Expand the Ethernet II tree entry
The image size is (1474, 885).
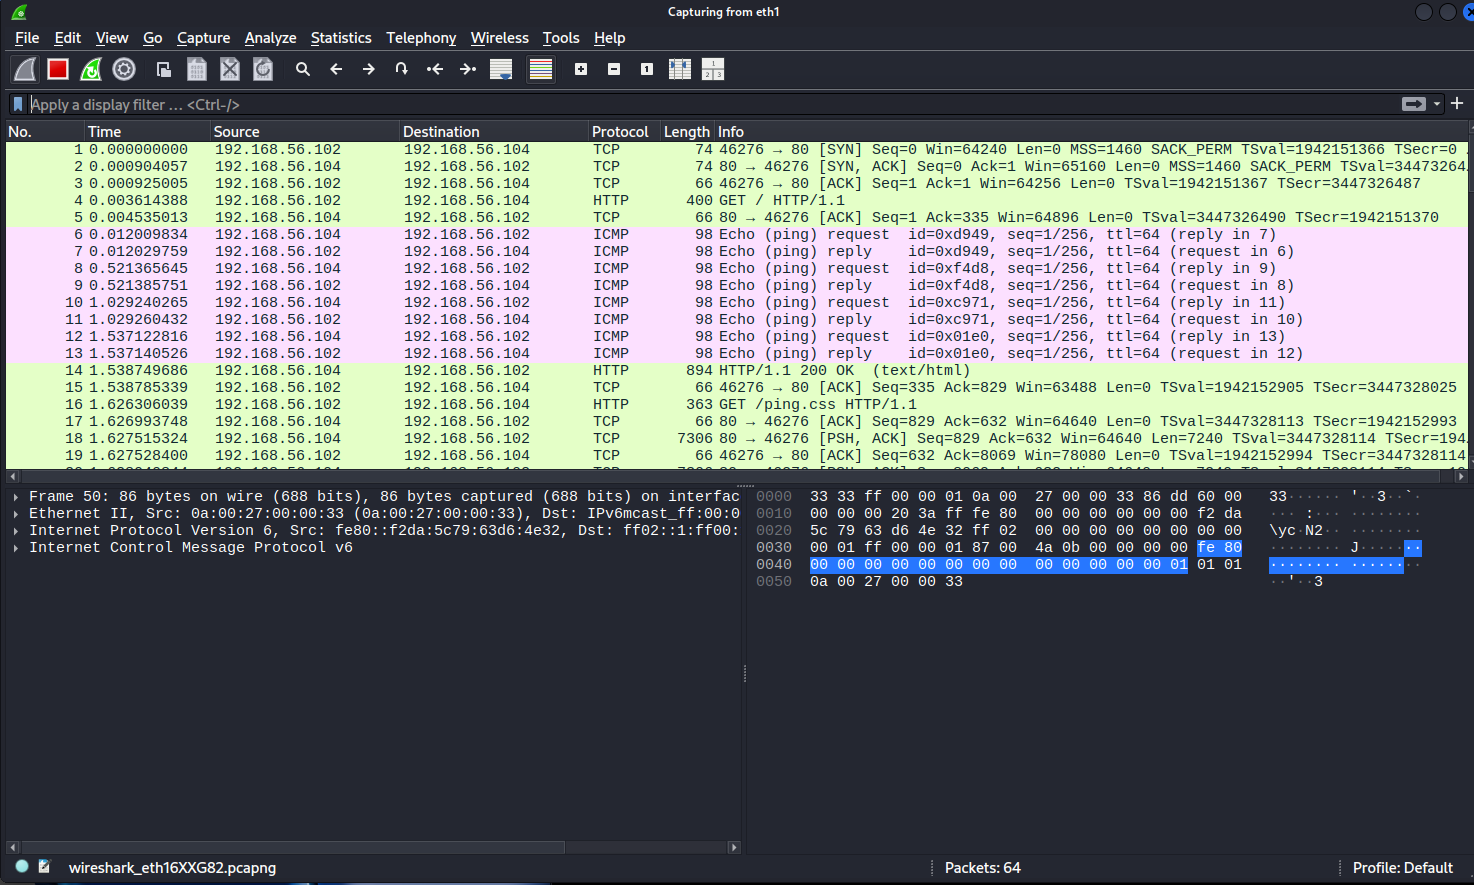(x=16, y=514)
